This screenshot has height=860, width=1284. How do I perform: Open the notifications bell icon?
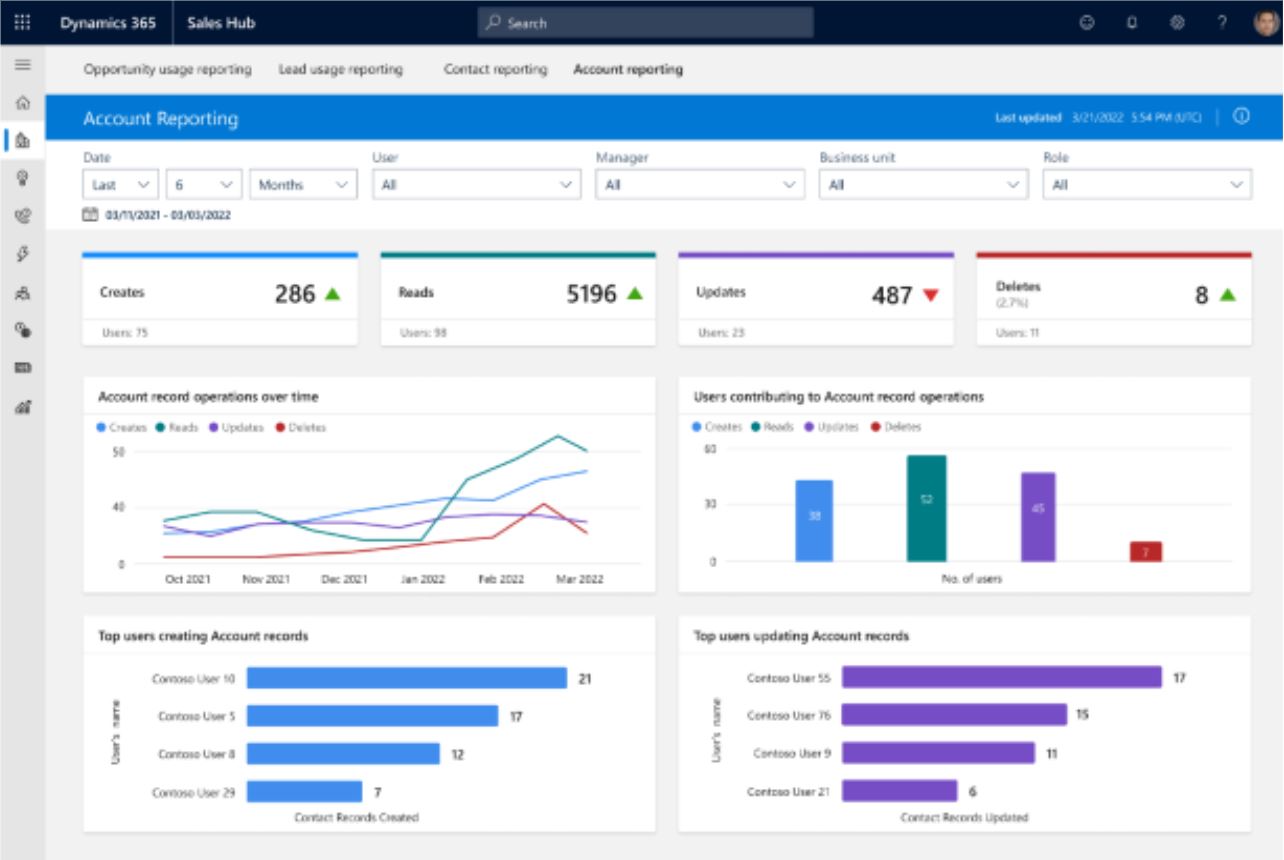pyautogui.click(x=1132, y=23)
